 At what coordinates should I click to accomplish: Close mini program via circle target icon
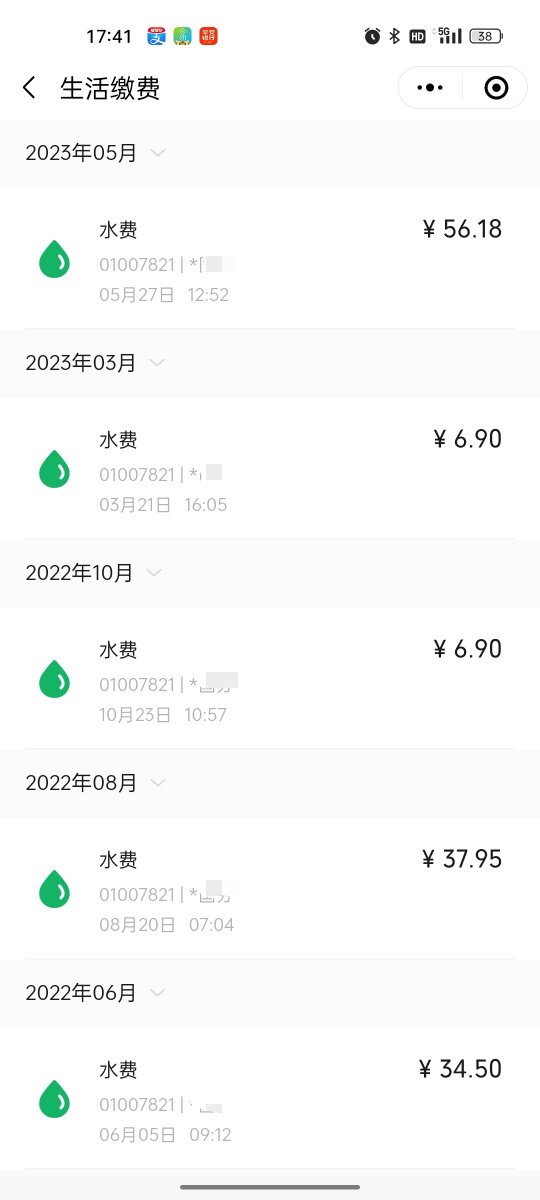[x=496, y=88]
